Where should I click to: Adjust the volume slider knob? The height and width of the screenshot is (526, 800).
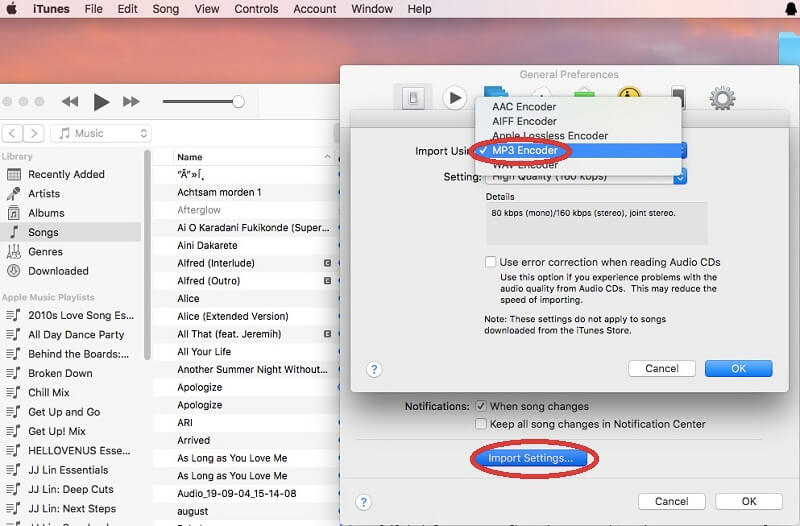[x=238, y=102]
